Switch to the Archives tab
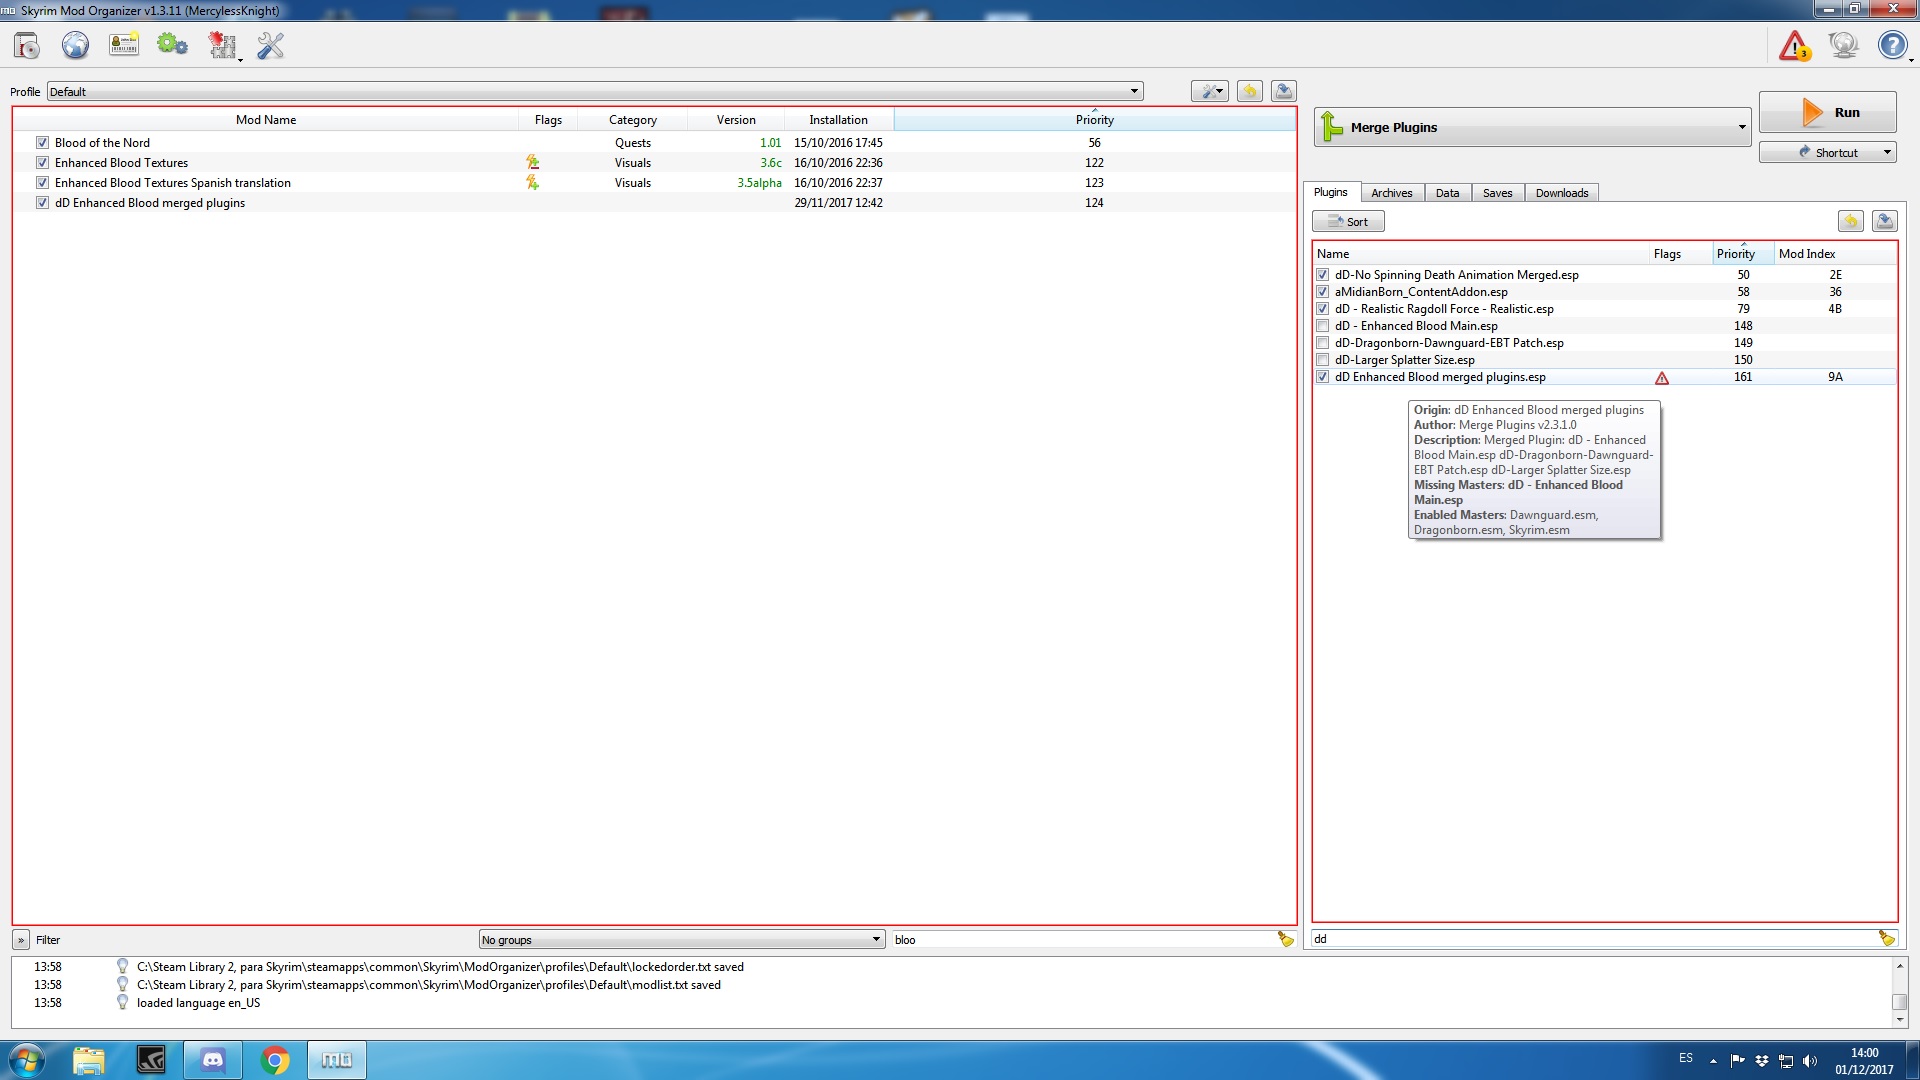The image size is (1920, 1080). point(1392,192)
